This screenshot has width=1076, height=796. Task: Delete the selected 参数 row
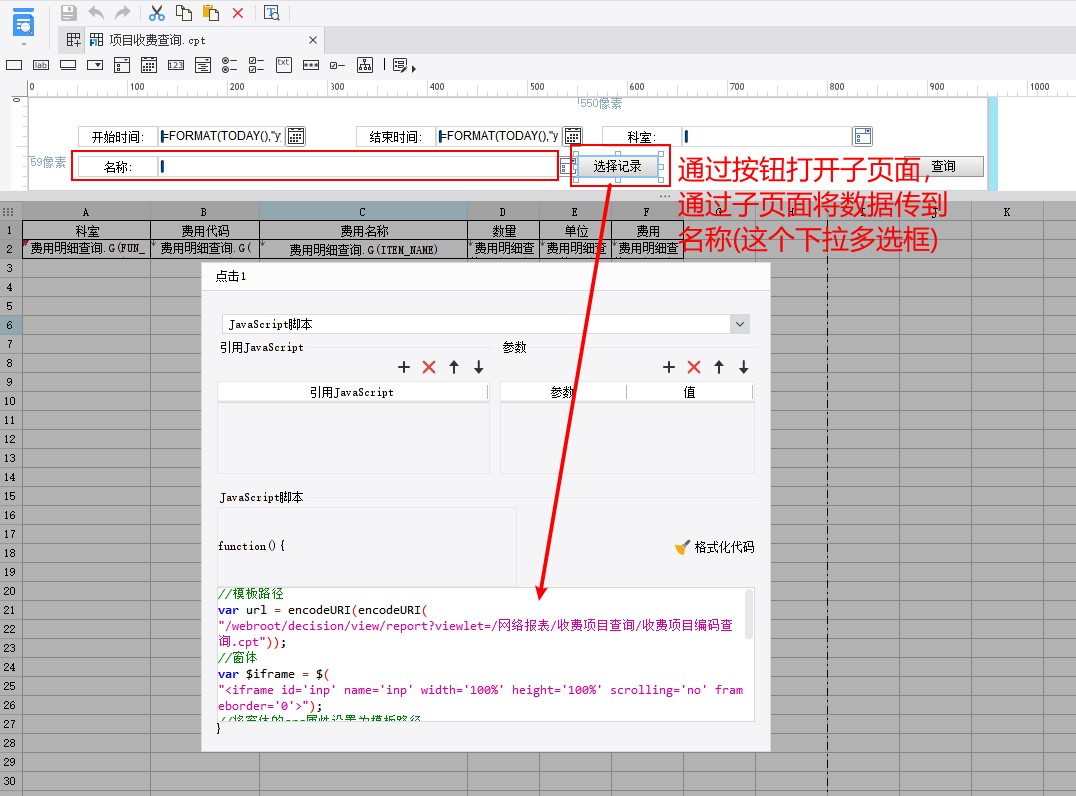point(694,367)
